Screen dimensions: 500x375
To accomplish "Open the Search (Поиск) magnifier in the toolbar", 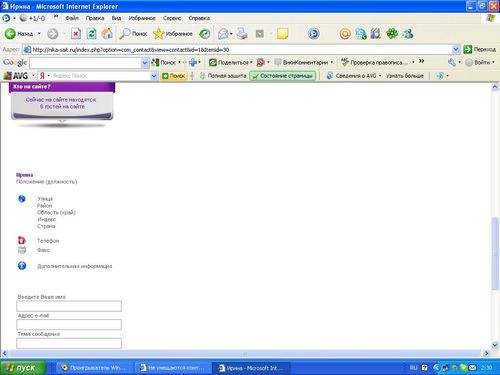I will tap(133, 34).
